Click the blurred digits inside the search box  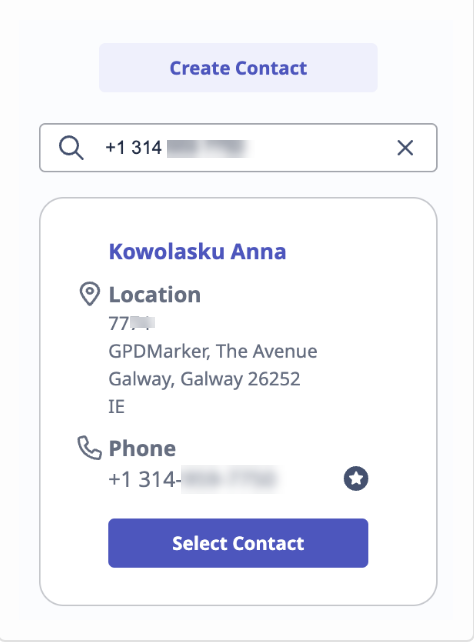click(210, 148)
